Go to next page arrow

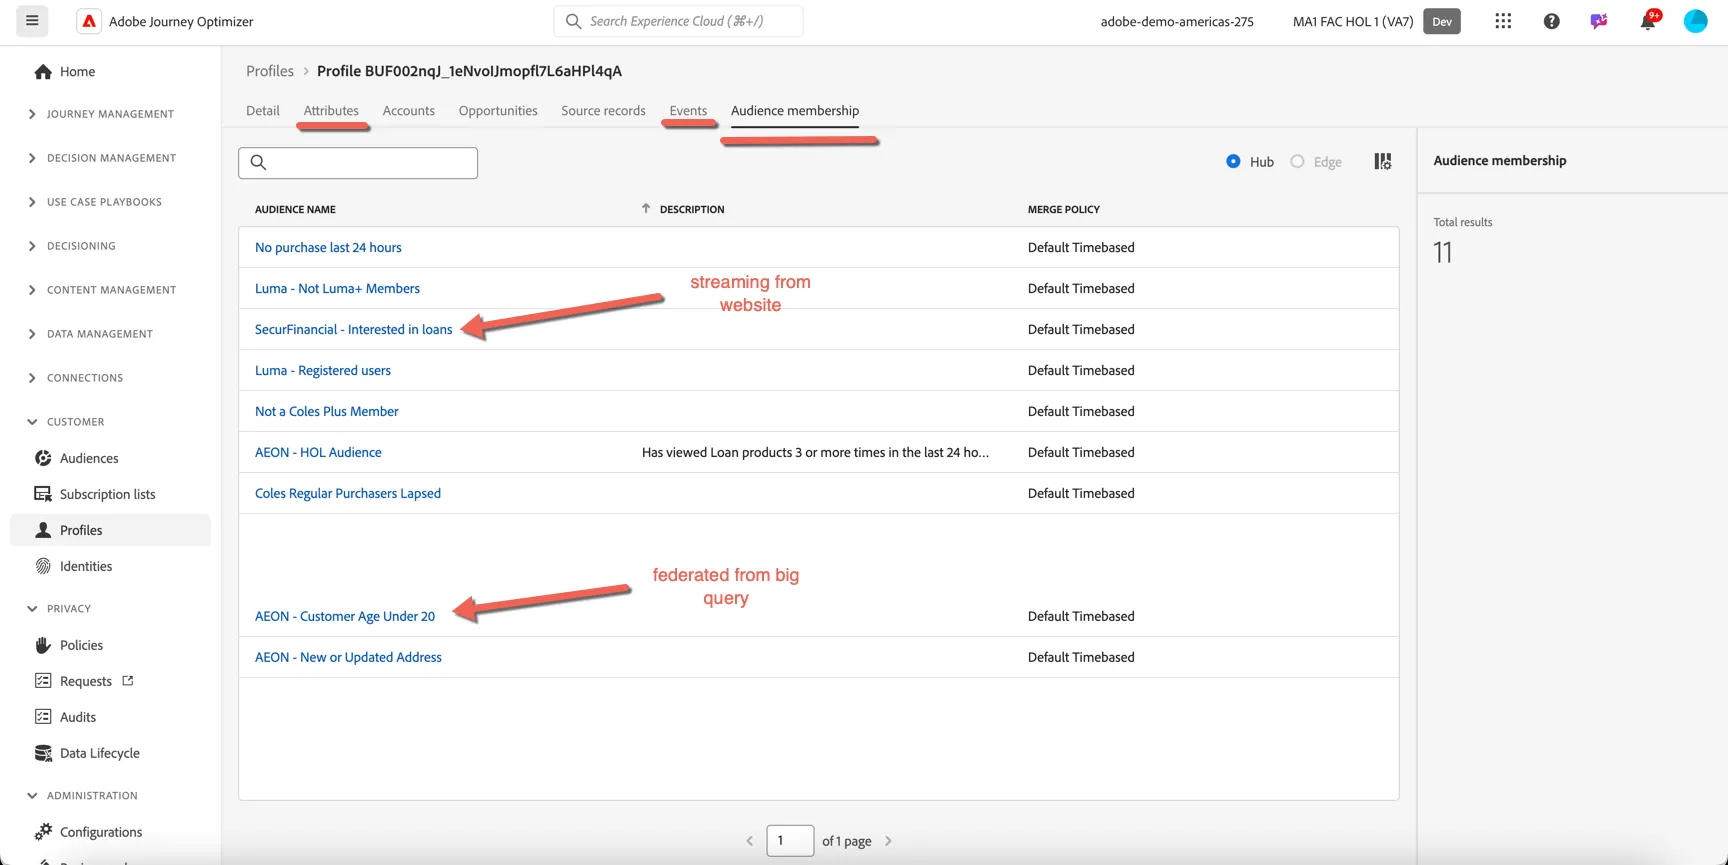click(888, 841)
